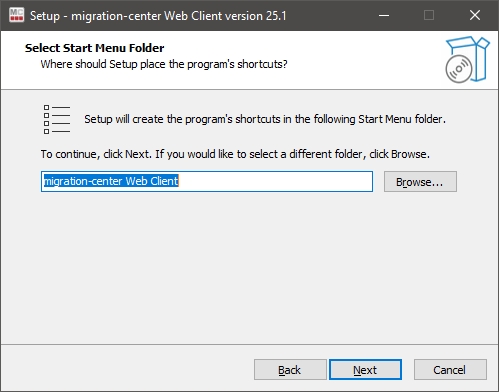Click the installer box and disc icon
Screen dimensions: 499x392
[467, 60]
